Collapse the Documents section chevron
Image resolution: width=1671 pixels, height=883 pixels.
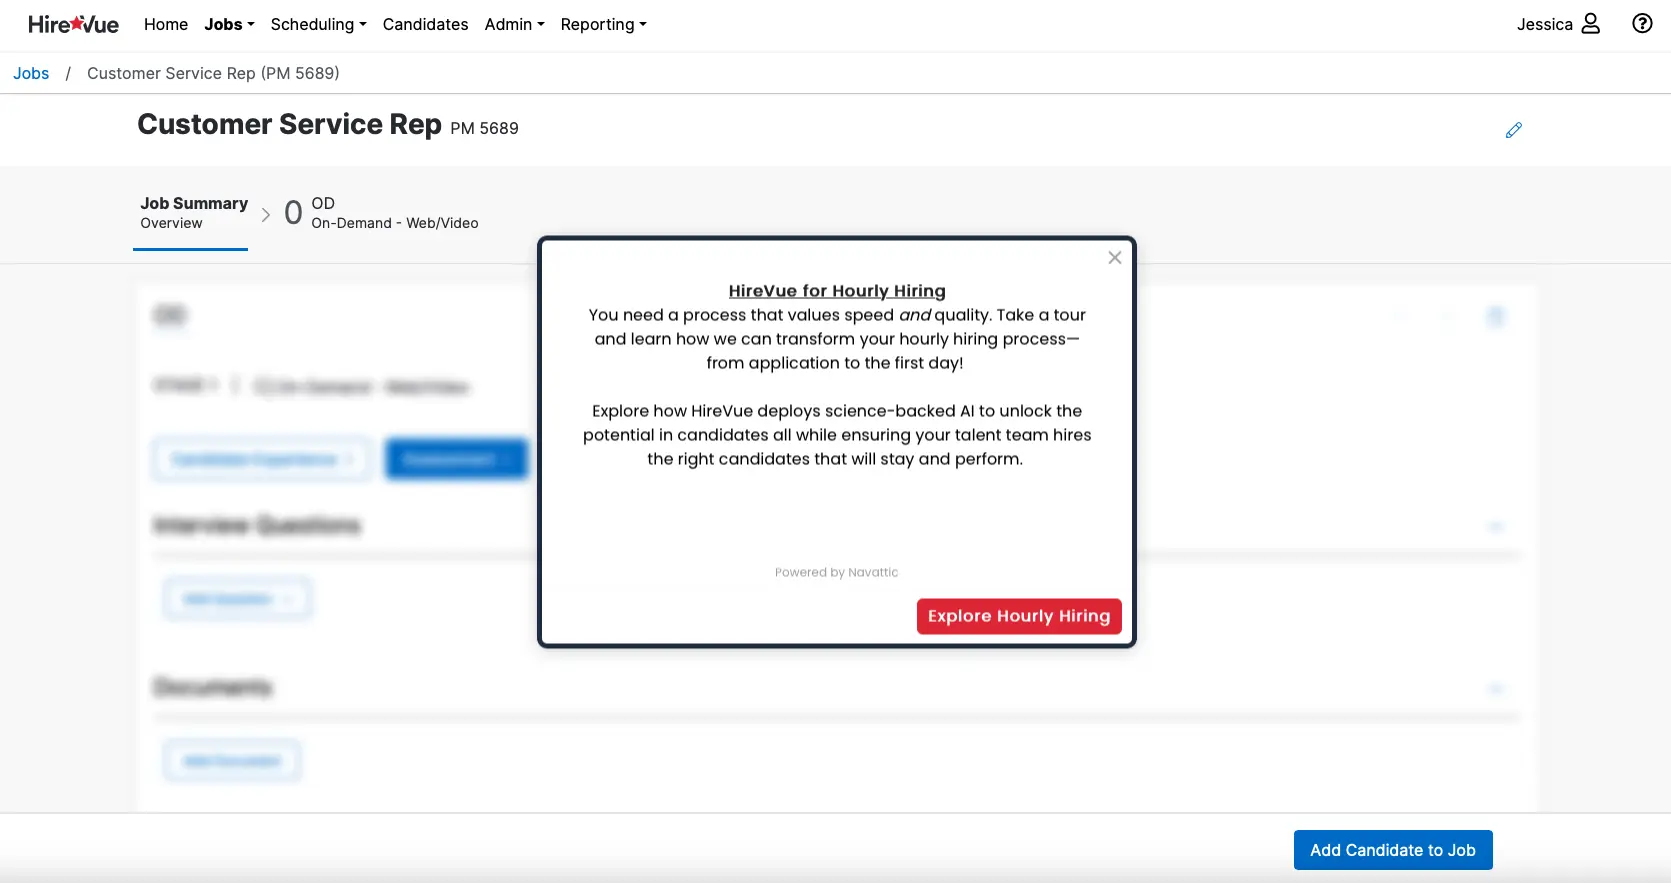[1496, 689]
